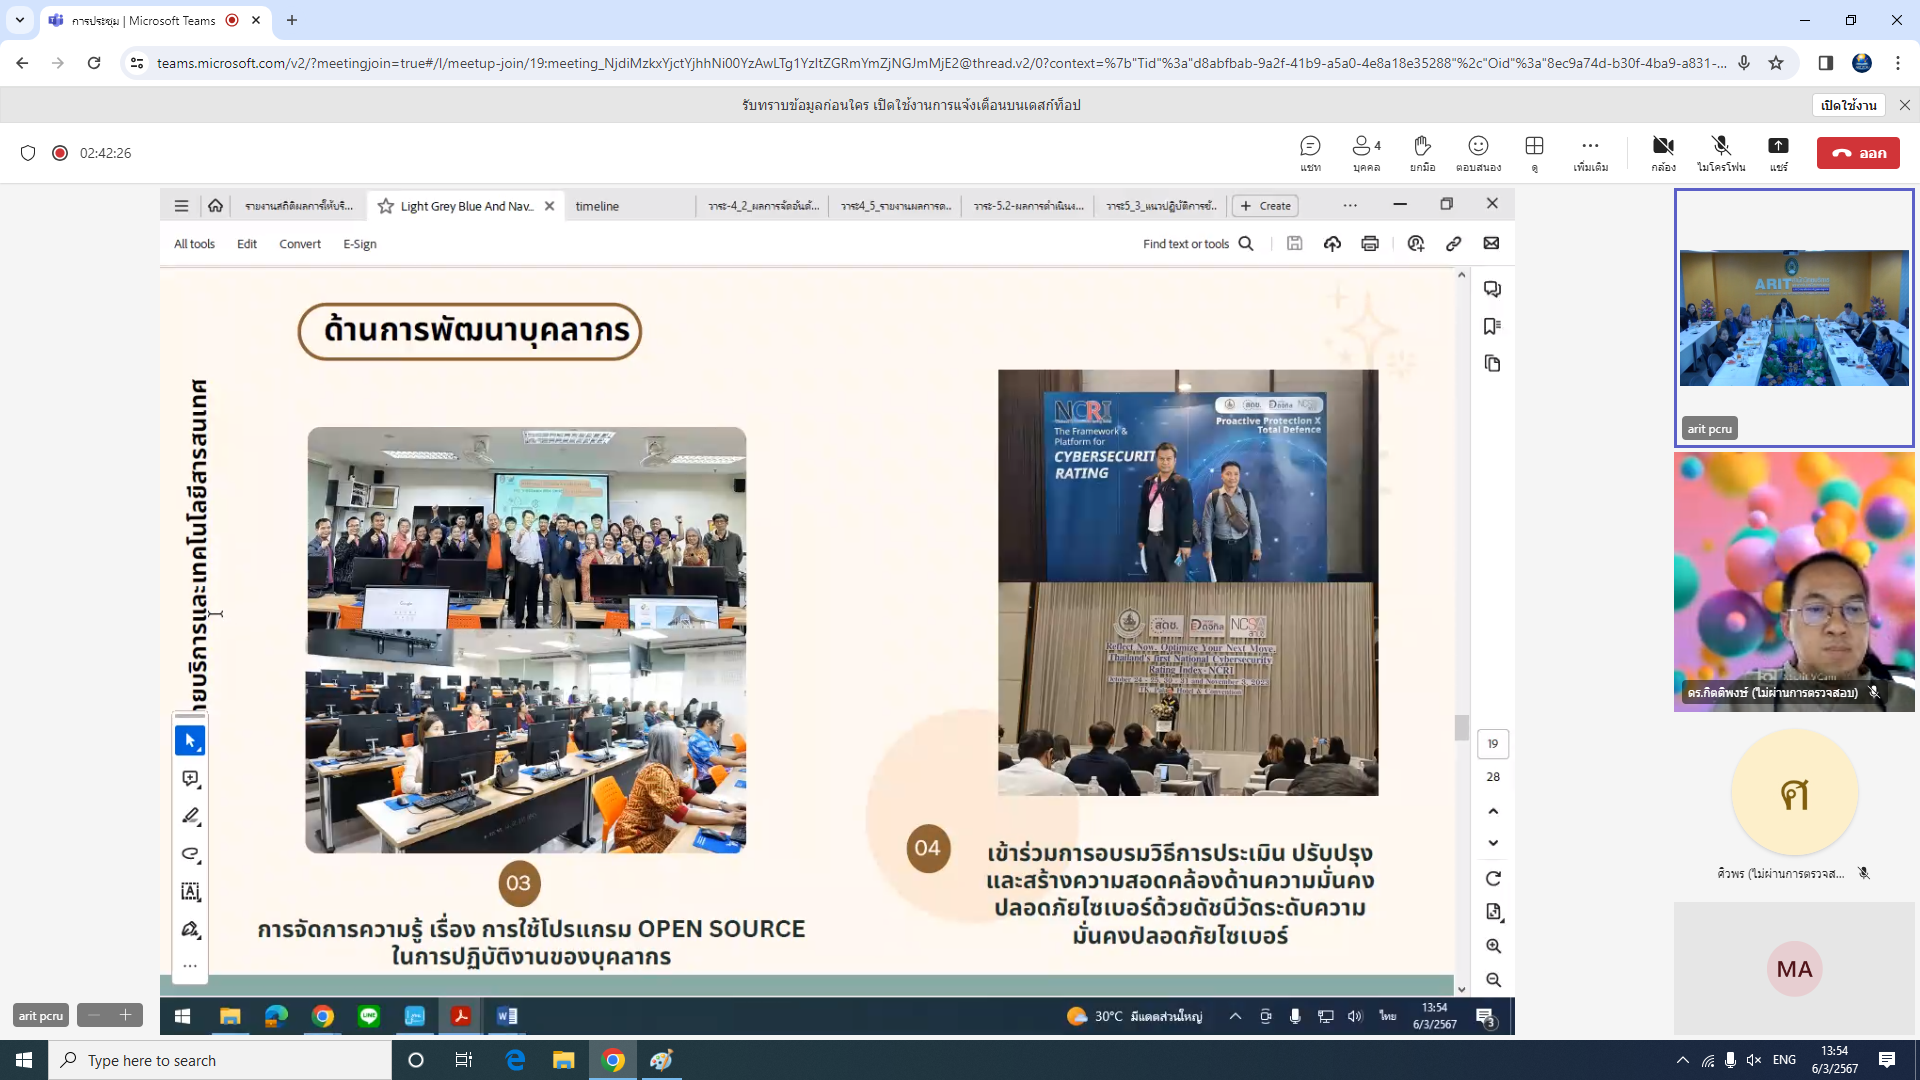Open the comments panel in Acrobat
Screen dimensions: 1920x1080
pos(1492,289)
